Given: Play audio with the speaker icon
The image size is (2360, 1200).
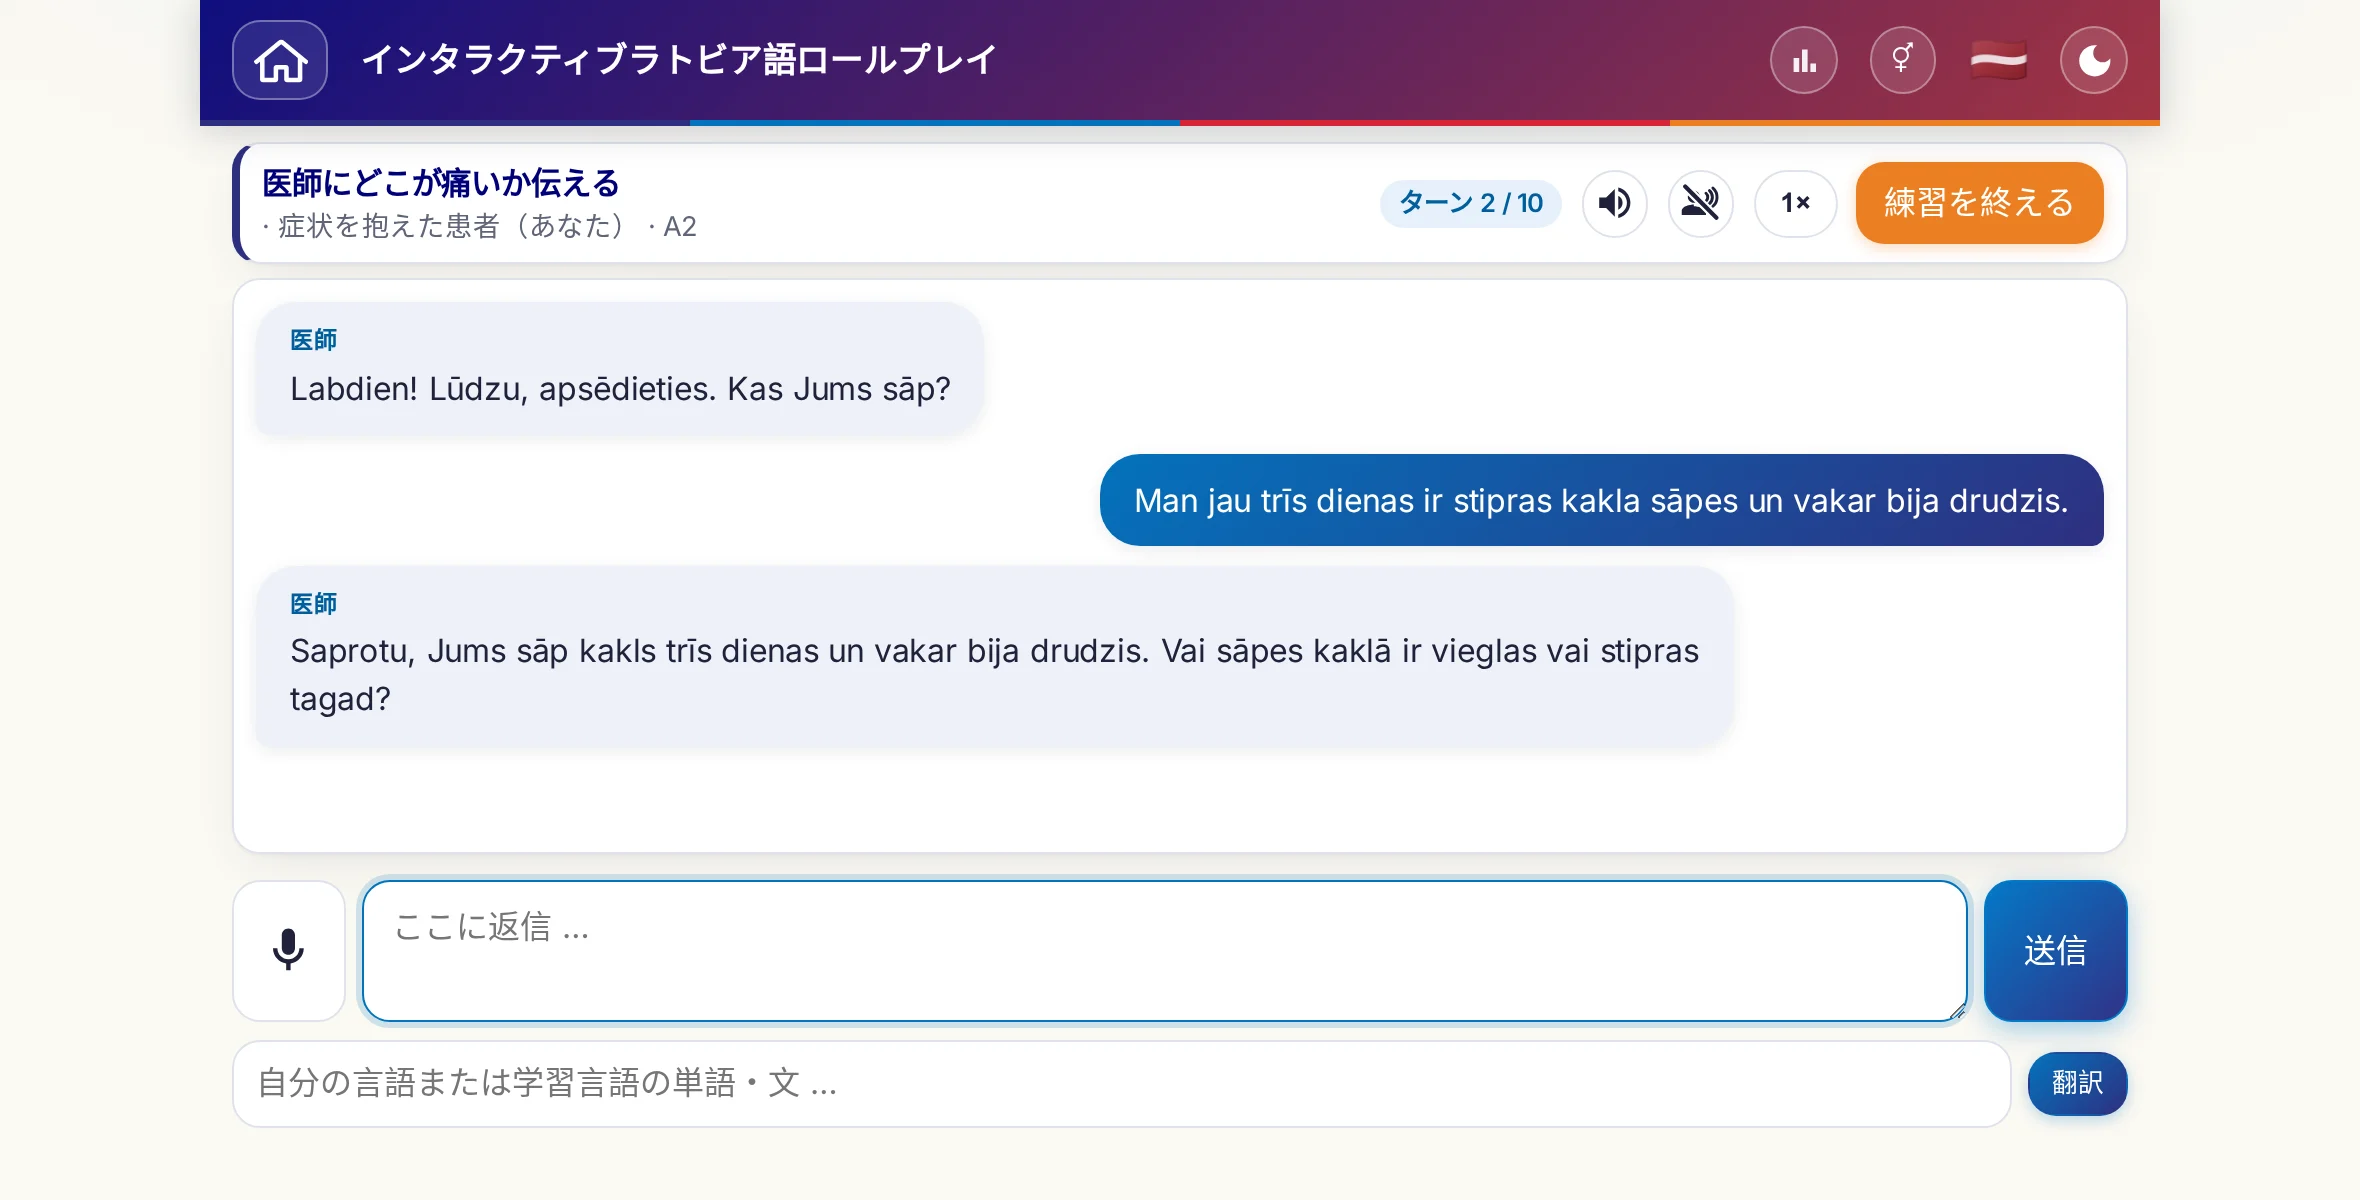Looking at the screenshot, I should click(x=1614, y=203).
